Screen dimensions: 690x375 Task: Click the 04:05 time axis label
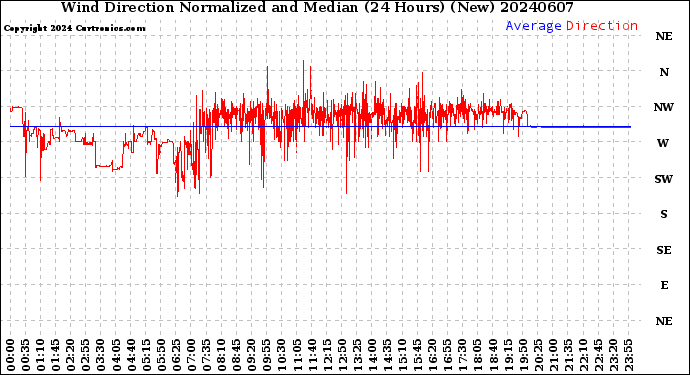[x=116, y=355]
